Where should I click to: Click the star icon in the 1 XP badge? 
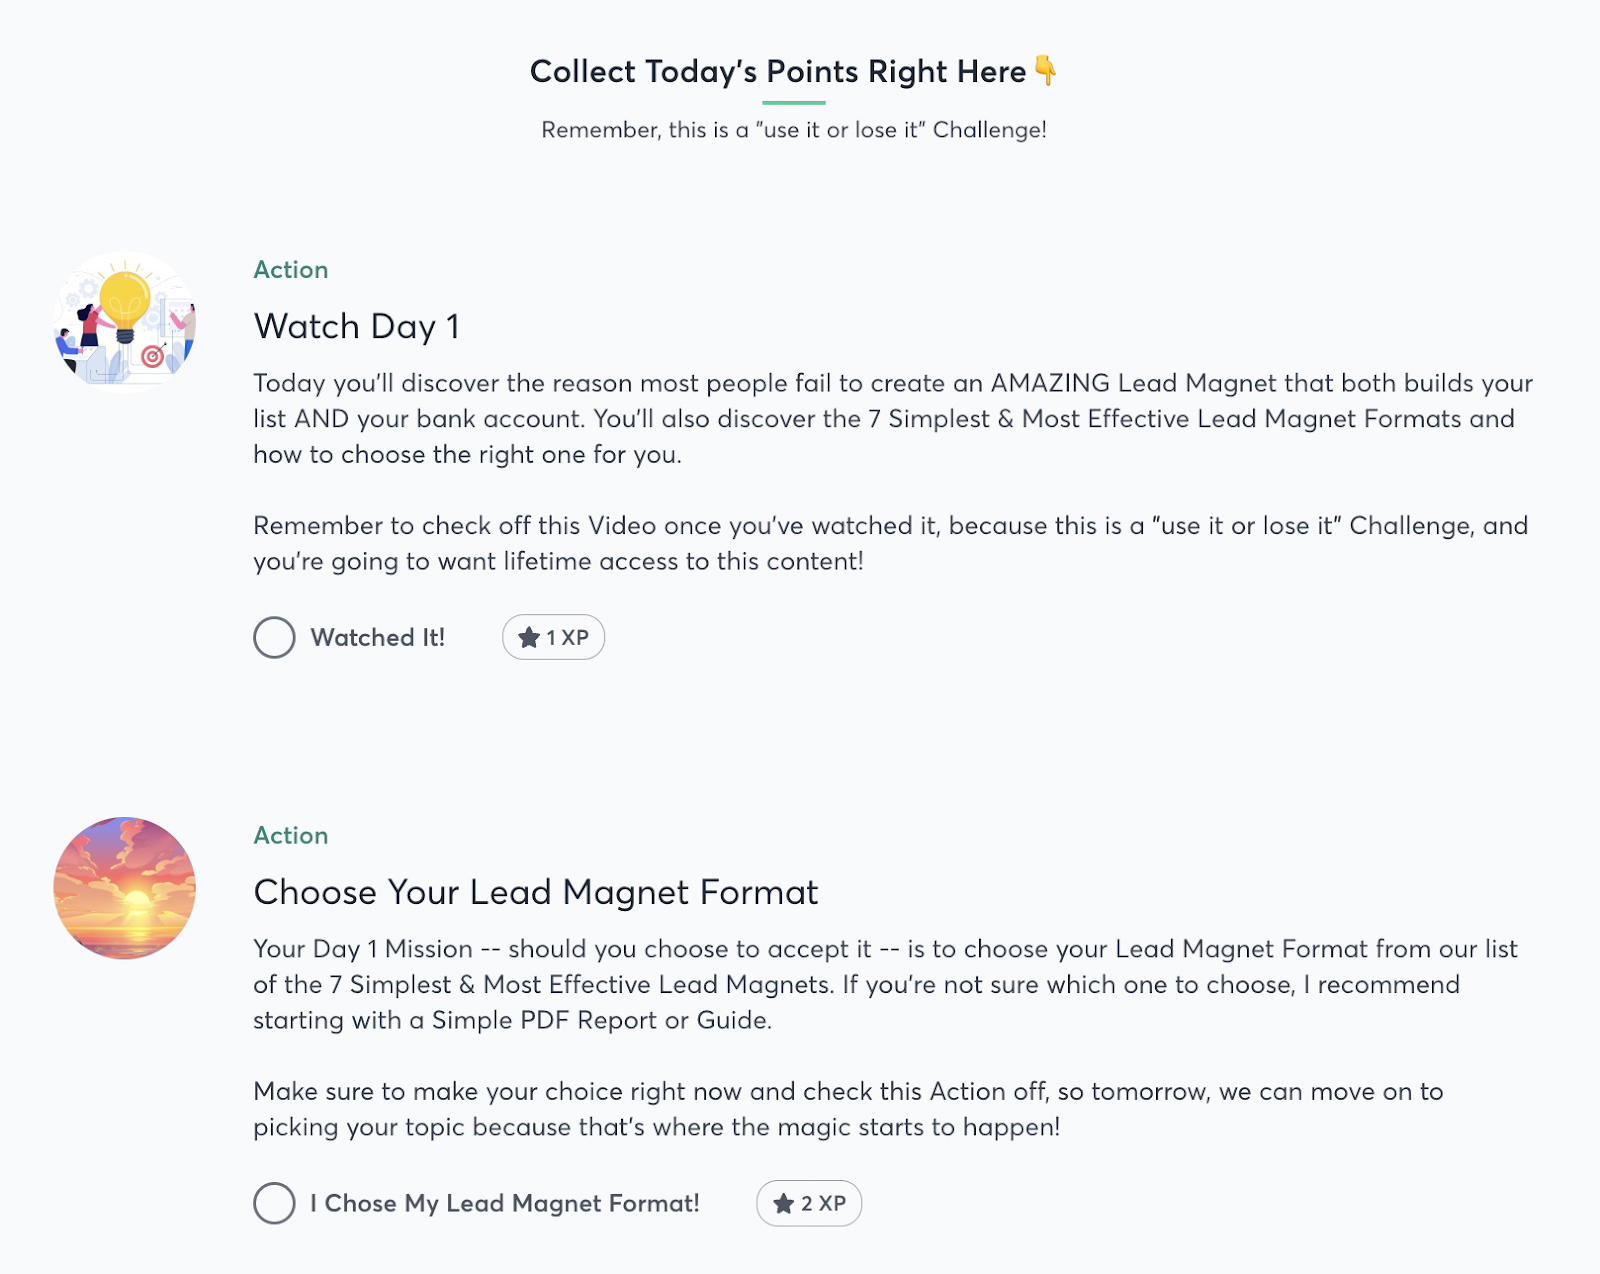pyautogui.click(x=529, y=638)
